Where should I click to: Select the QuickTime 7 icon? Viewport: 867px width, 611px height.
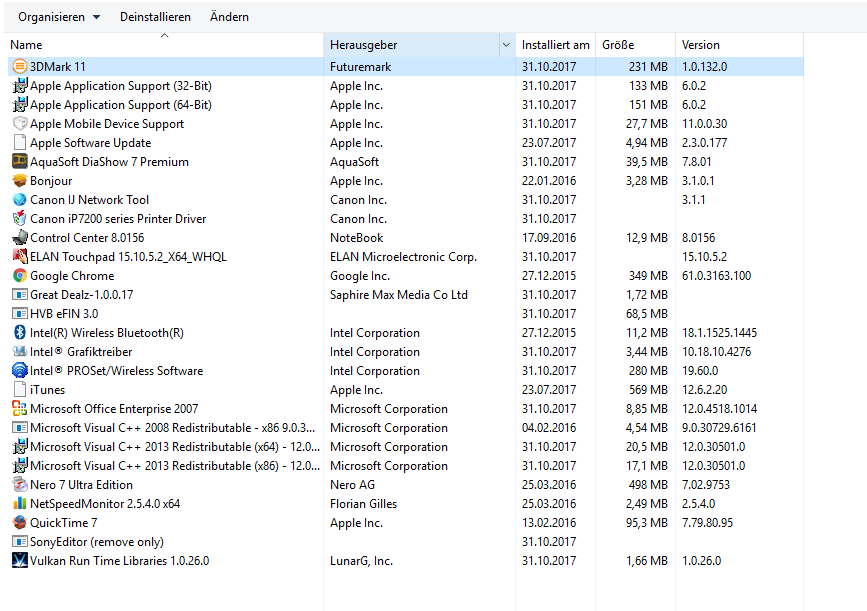click(19, 523)
